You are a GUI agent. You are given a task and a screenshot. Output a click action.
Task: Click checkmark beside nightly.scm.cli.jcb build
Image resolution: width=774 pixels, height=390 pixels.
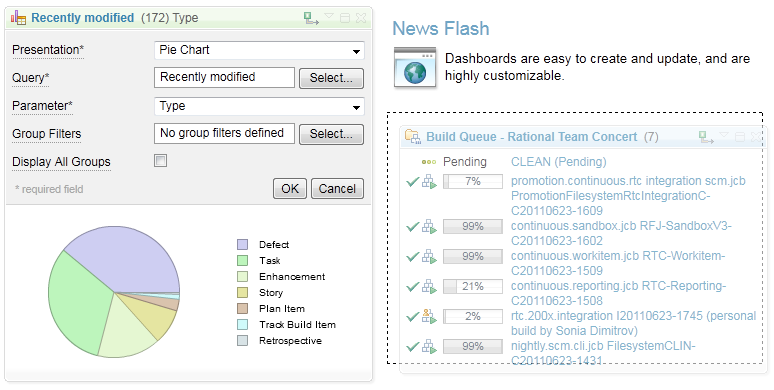[x=413, y=347]
